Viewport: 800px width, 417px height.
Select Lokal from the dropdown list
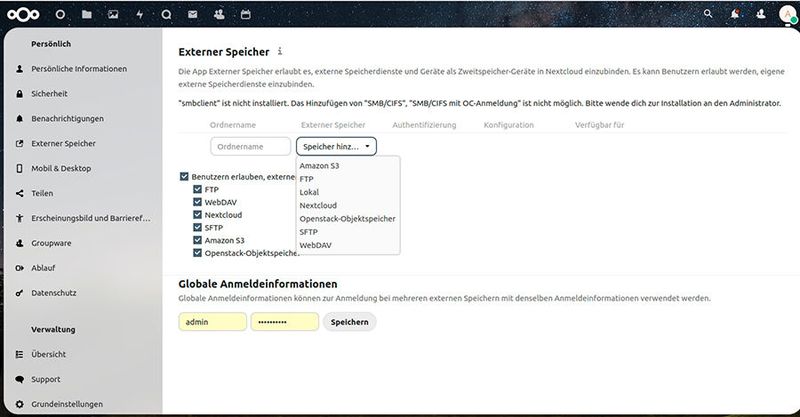pyautogui.click(x=309, y=192)
